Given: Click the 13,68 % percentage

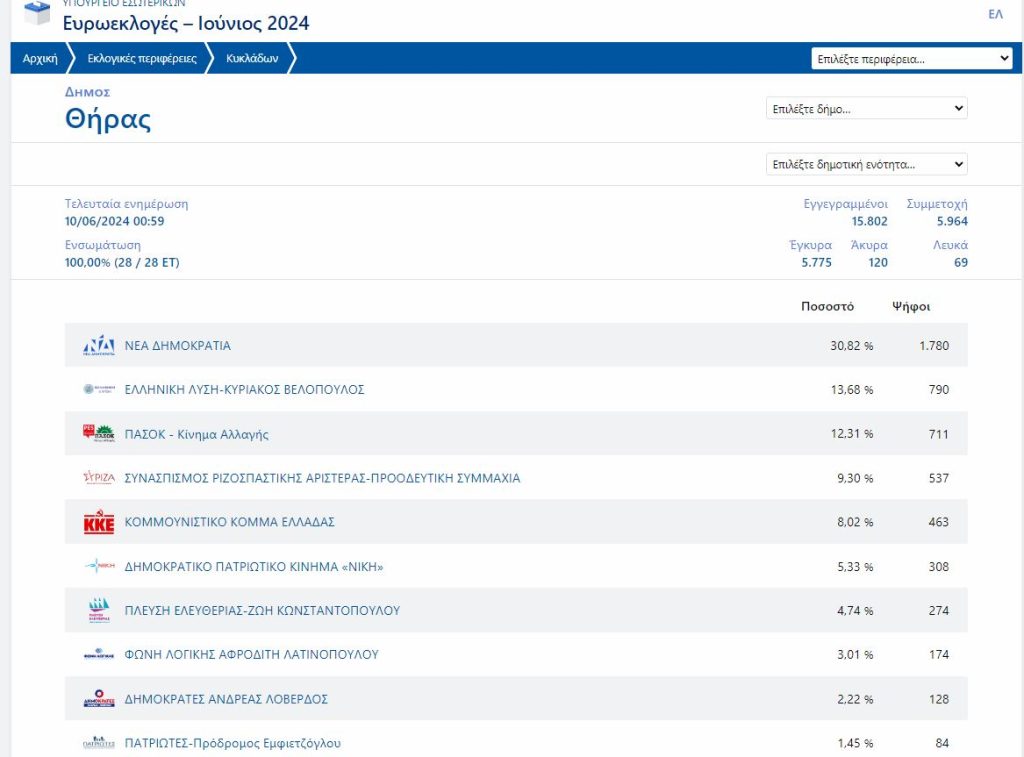Looking at the screenshot, I should tap(852, 389).
